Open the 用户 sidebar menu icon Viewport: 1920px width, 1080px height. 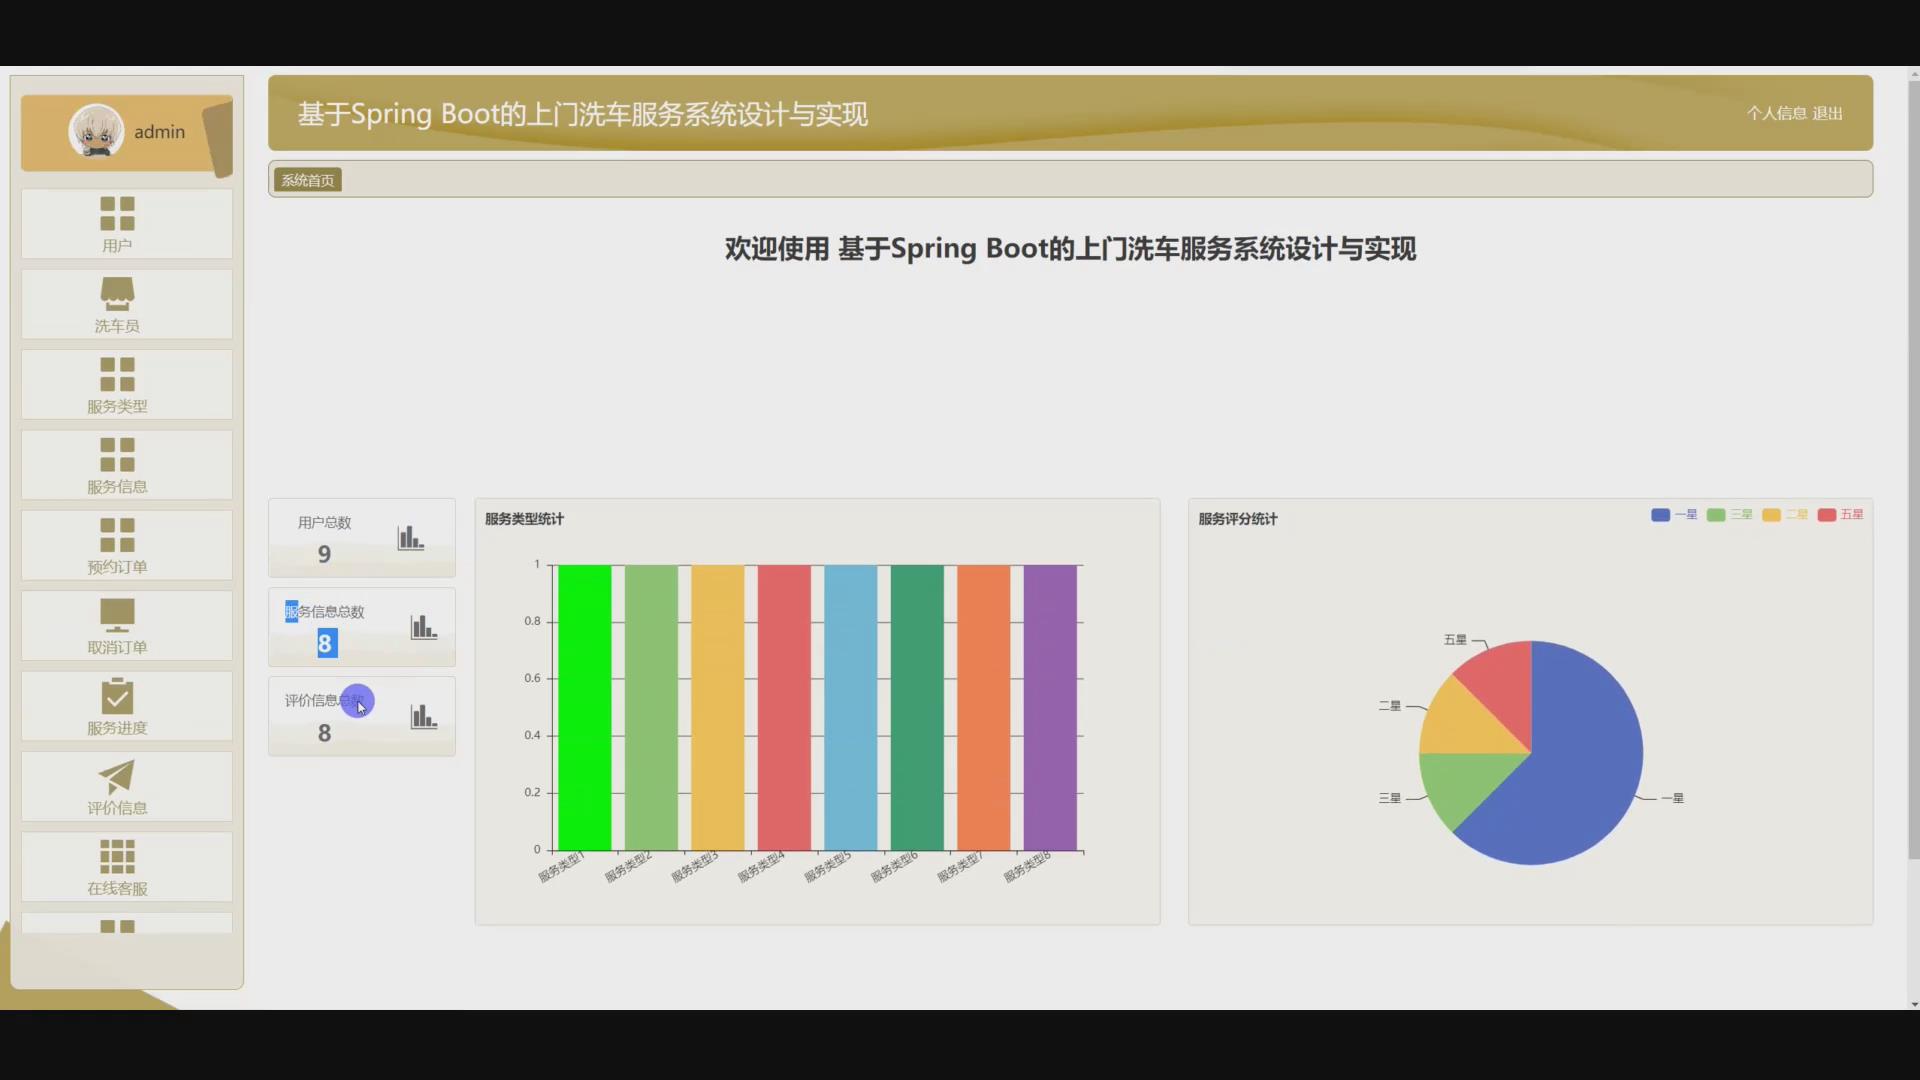pyautogui.click(x=117, y=213)
